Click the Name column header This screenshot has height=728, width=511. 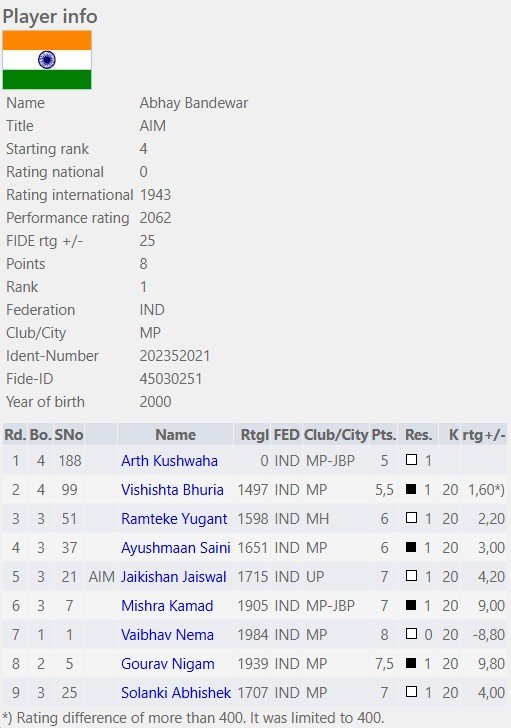[x=175, y=435]
